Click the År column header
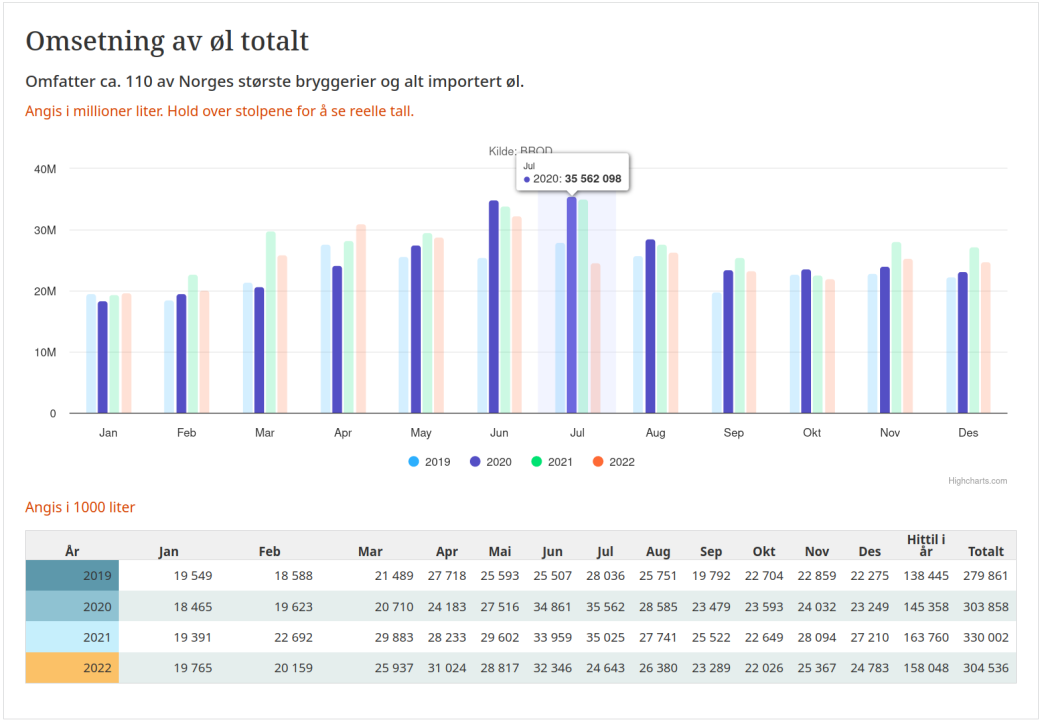1042x720 pixels. click(72, 551)
